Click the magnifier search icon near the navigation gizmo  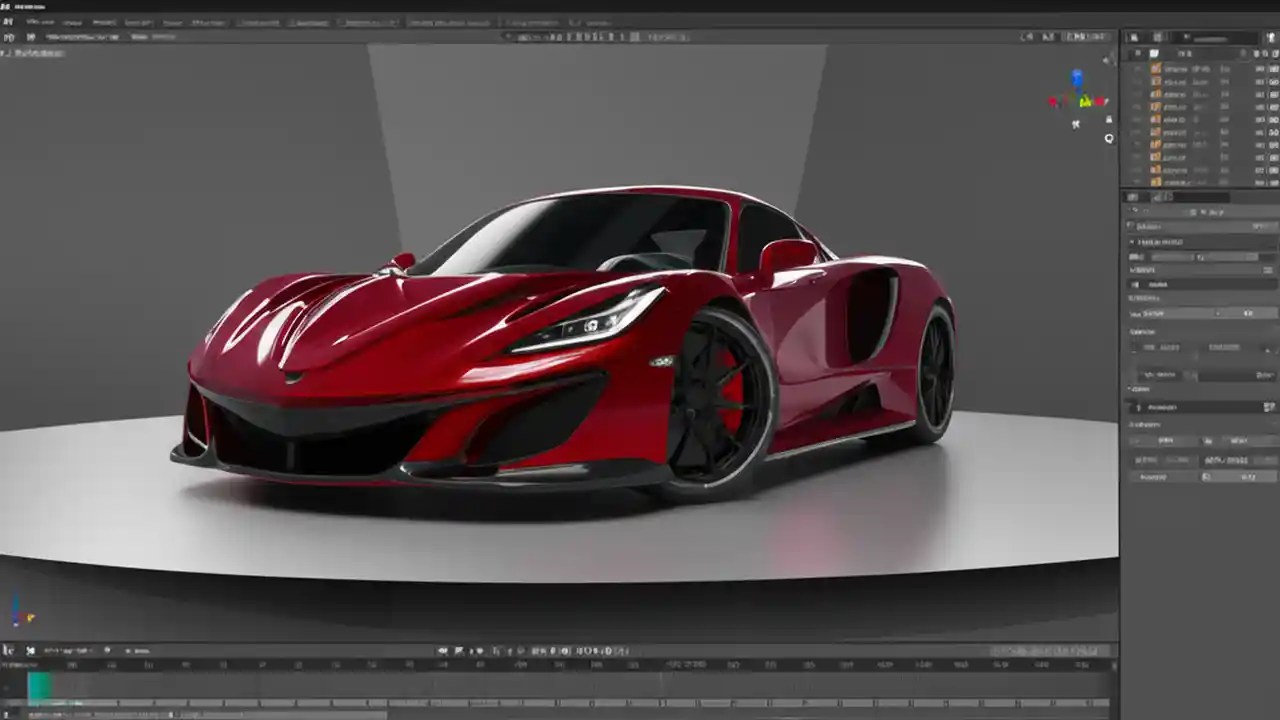tap(1109, 138)
